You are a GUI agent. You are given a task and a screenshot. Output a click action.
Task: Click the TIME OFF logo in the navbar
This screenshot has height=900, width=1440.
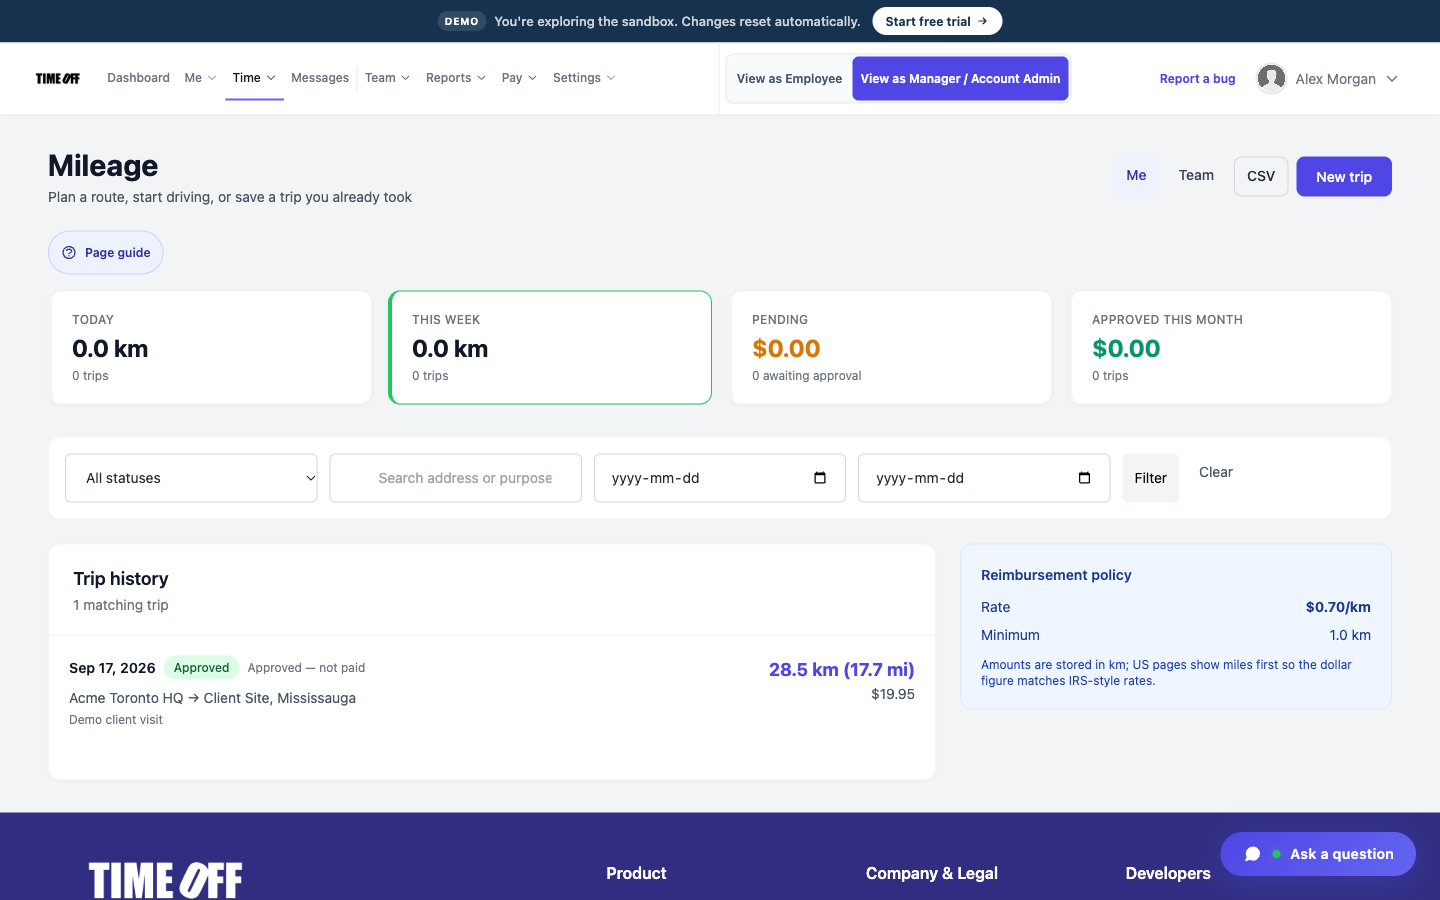pos(58,78)
